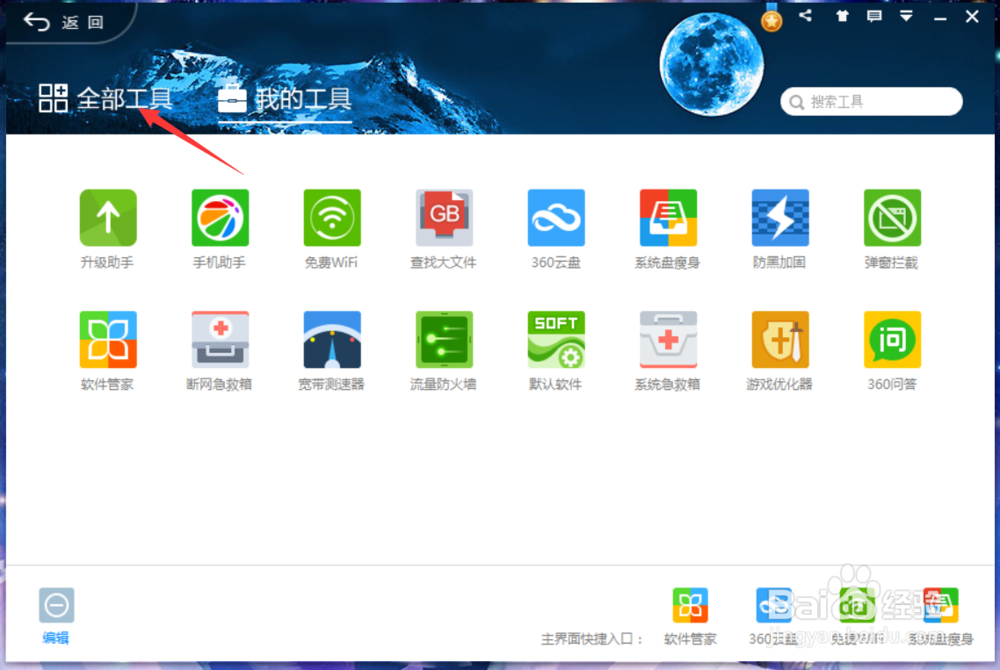Open the 默认软件 default software tool
1000x670 pixels.
coord(556,340)
